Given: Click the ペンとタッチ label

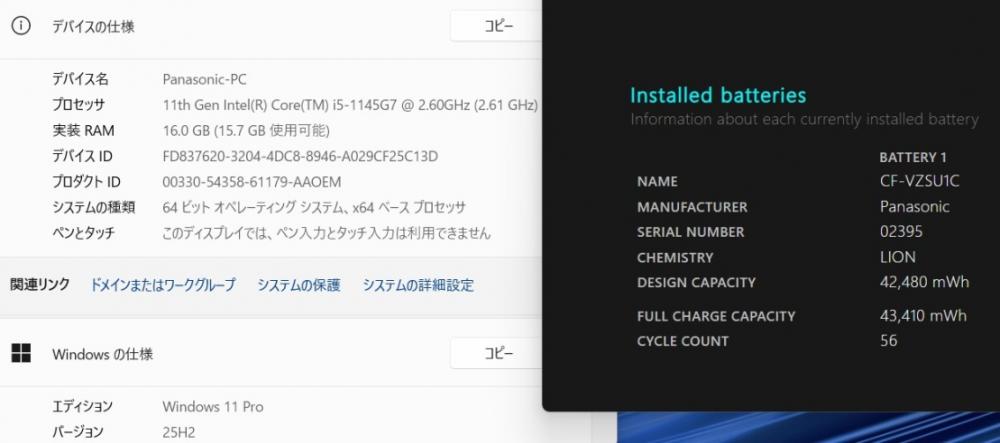Looking at the screenshot, I should coord(83,233).
